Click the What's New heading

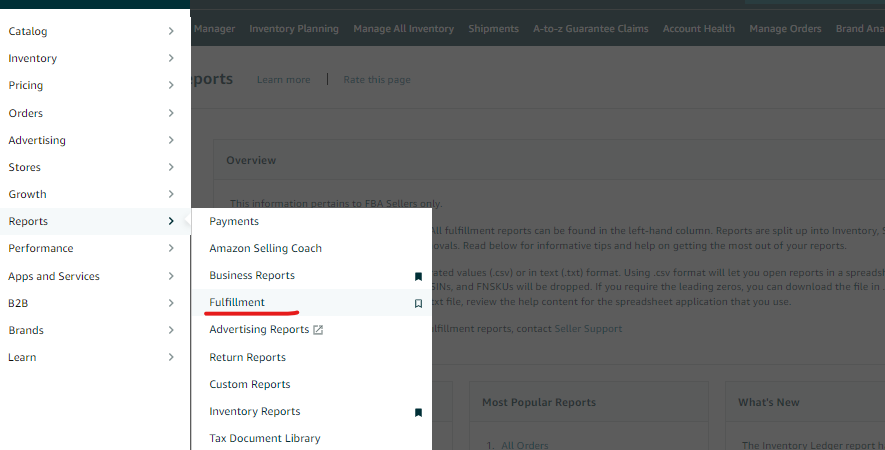click(769, 403)
